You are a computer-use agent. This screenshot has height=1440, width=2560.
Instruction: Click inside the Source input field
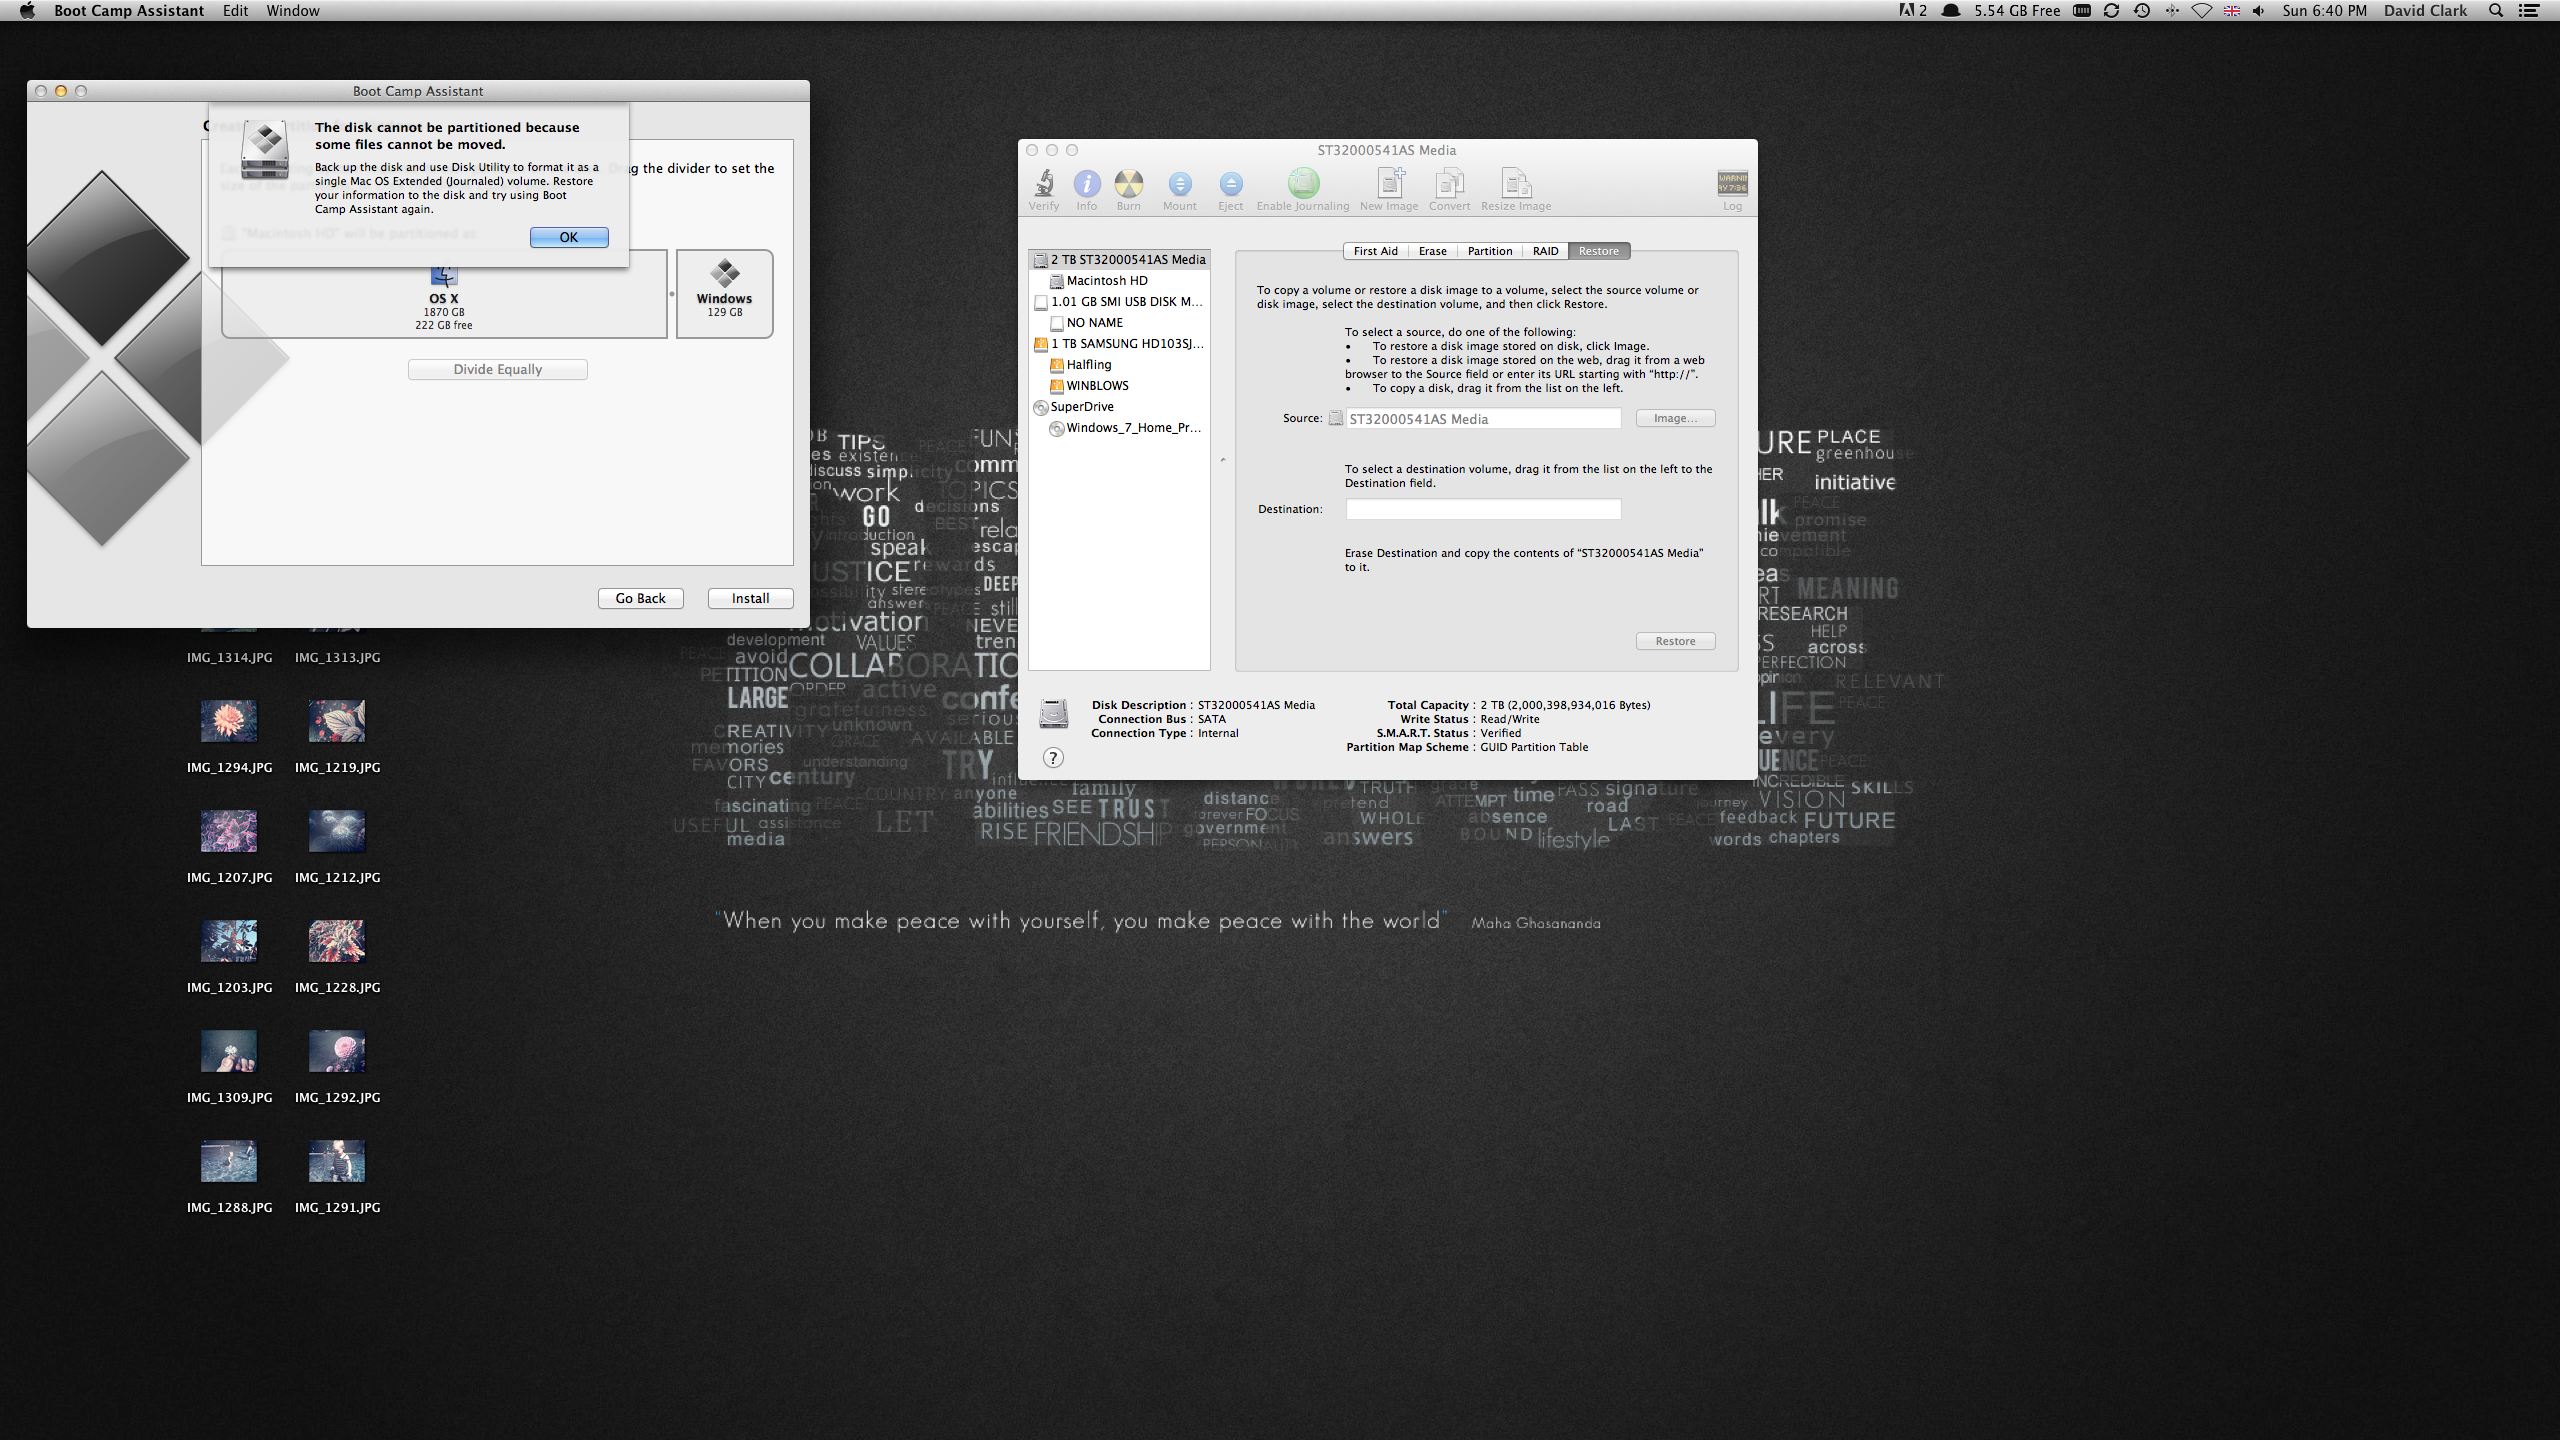[1483, 418]
